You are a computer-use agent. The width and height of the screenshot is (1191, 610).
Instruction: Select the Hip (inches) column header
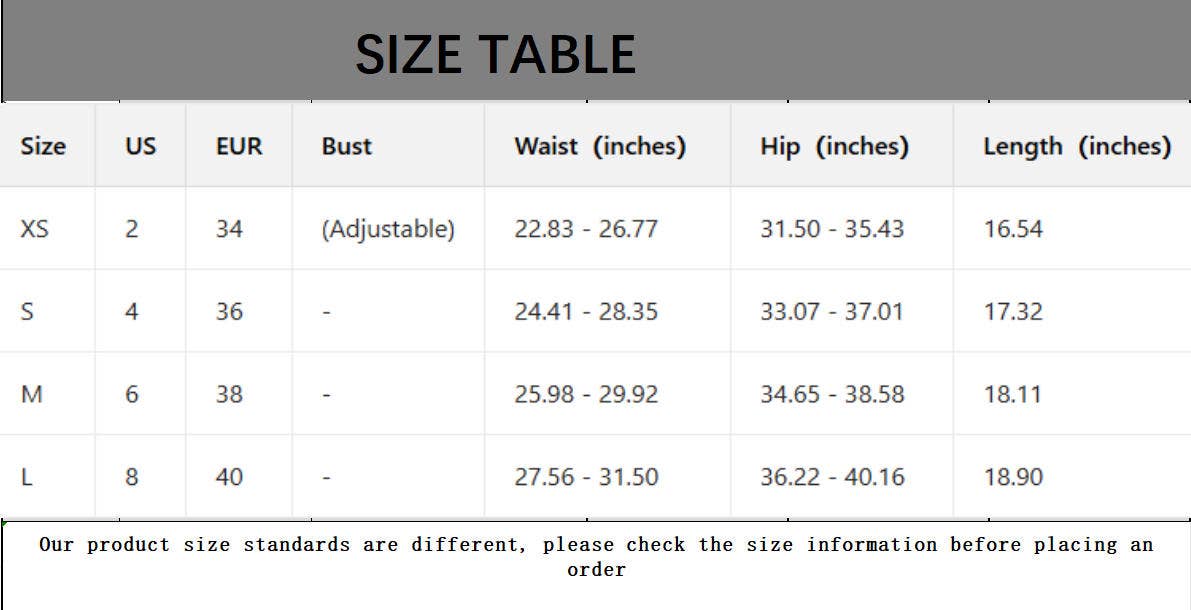pos(834,146)
